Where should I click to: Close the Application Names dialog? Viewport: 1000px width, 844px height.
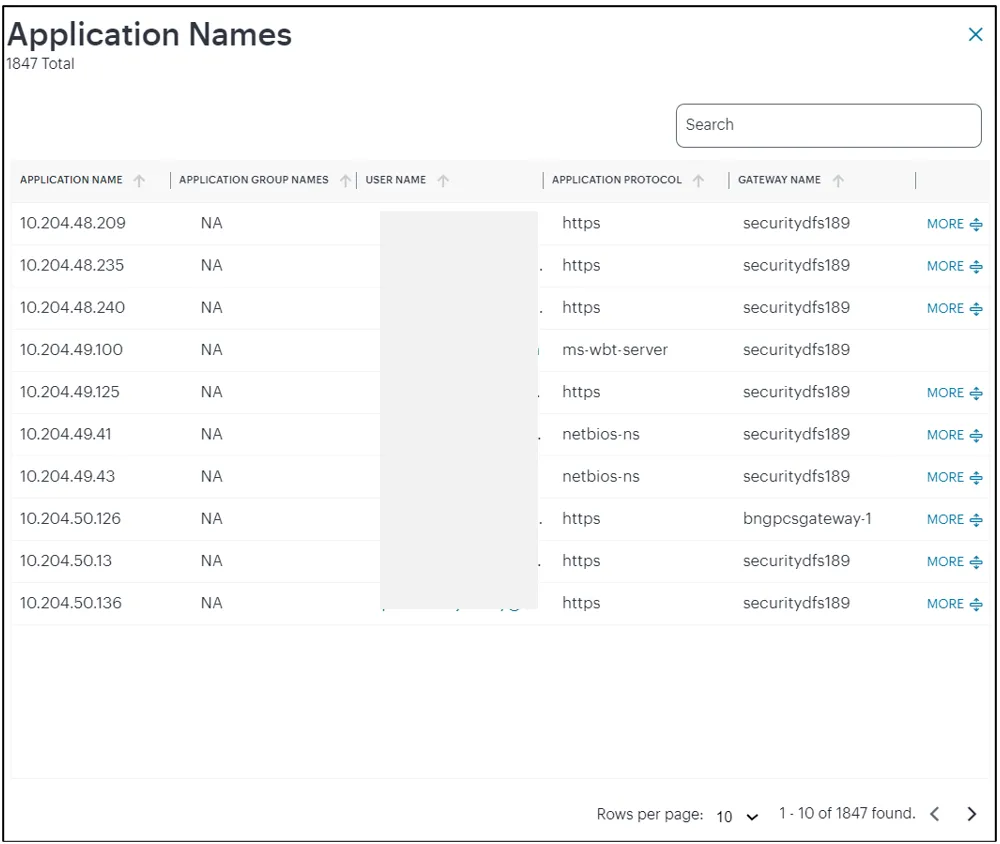(975, 34)
